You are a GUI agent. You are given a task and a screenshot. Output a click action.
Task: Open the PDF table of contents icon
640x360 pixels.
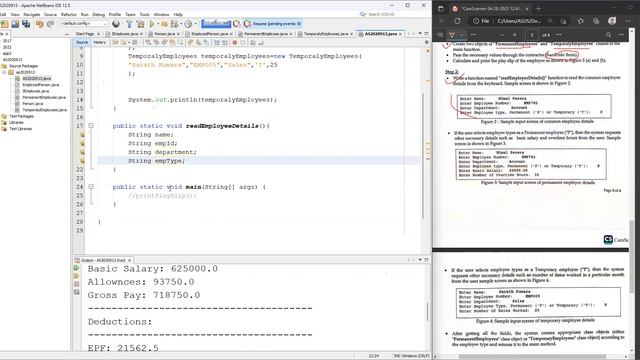(x=440, y=35)
